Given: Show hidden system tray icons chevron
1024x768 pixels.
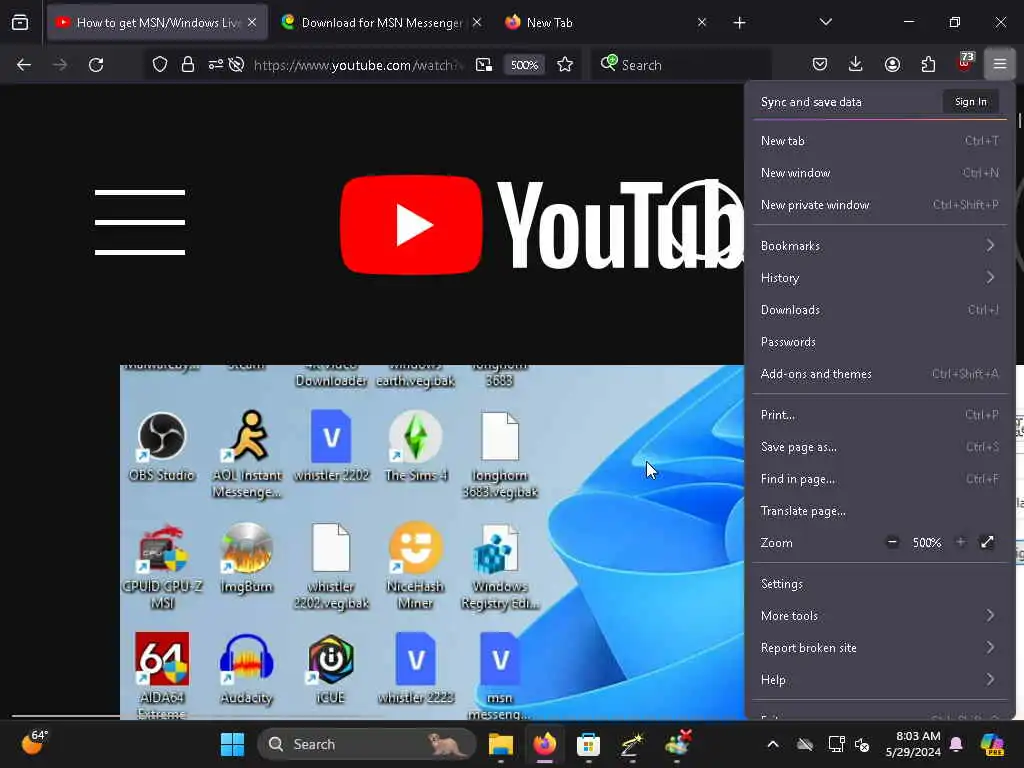Looking at the screenshot, I should [773, 744].
